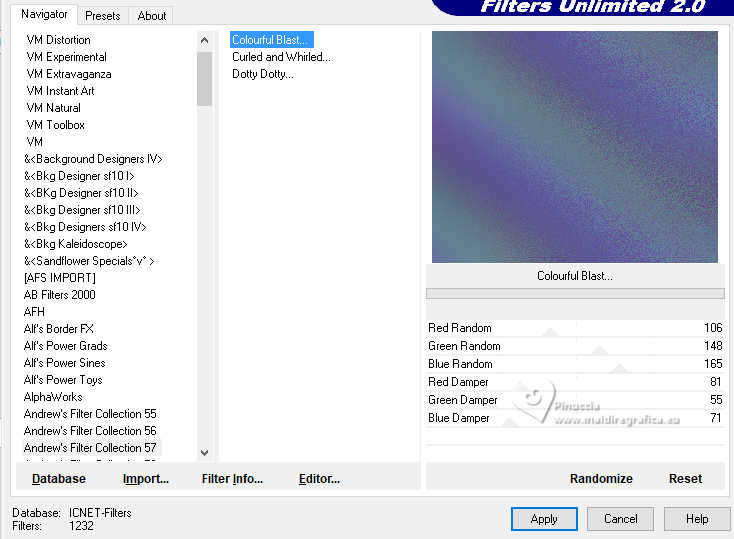Select VM Natural category
The image size is (734, 539).
click(x=53, y=108)
